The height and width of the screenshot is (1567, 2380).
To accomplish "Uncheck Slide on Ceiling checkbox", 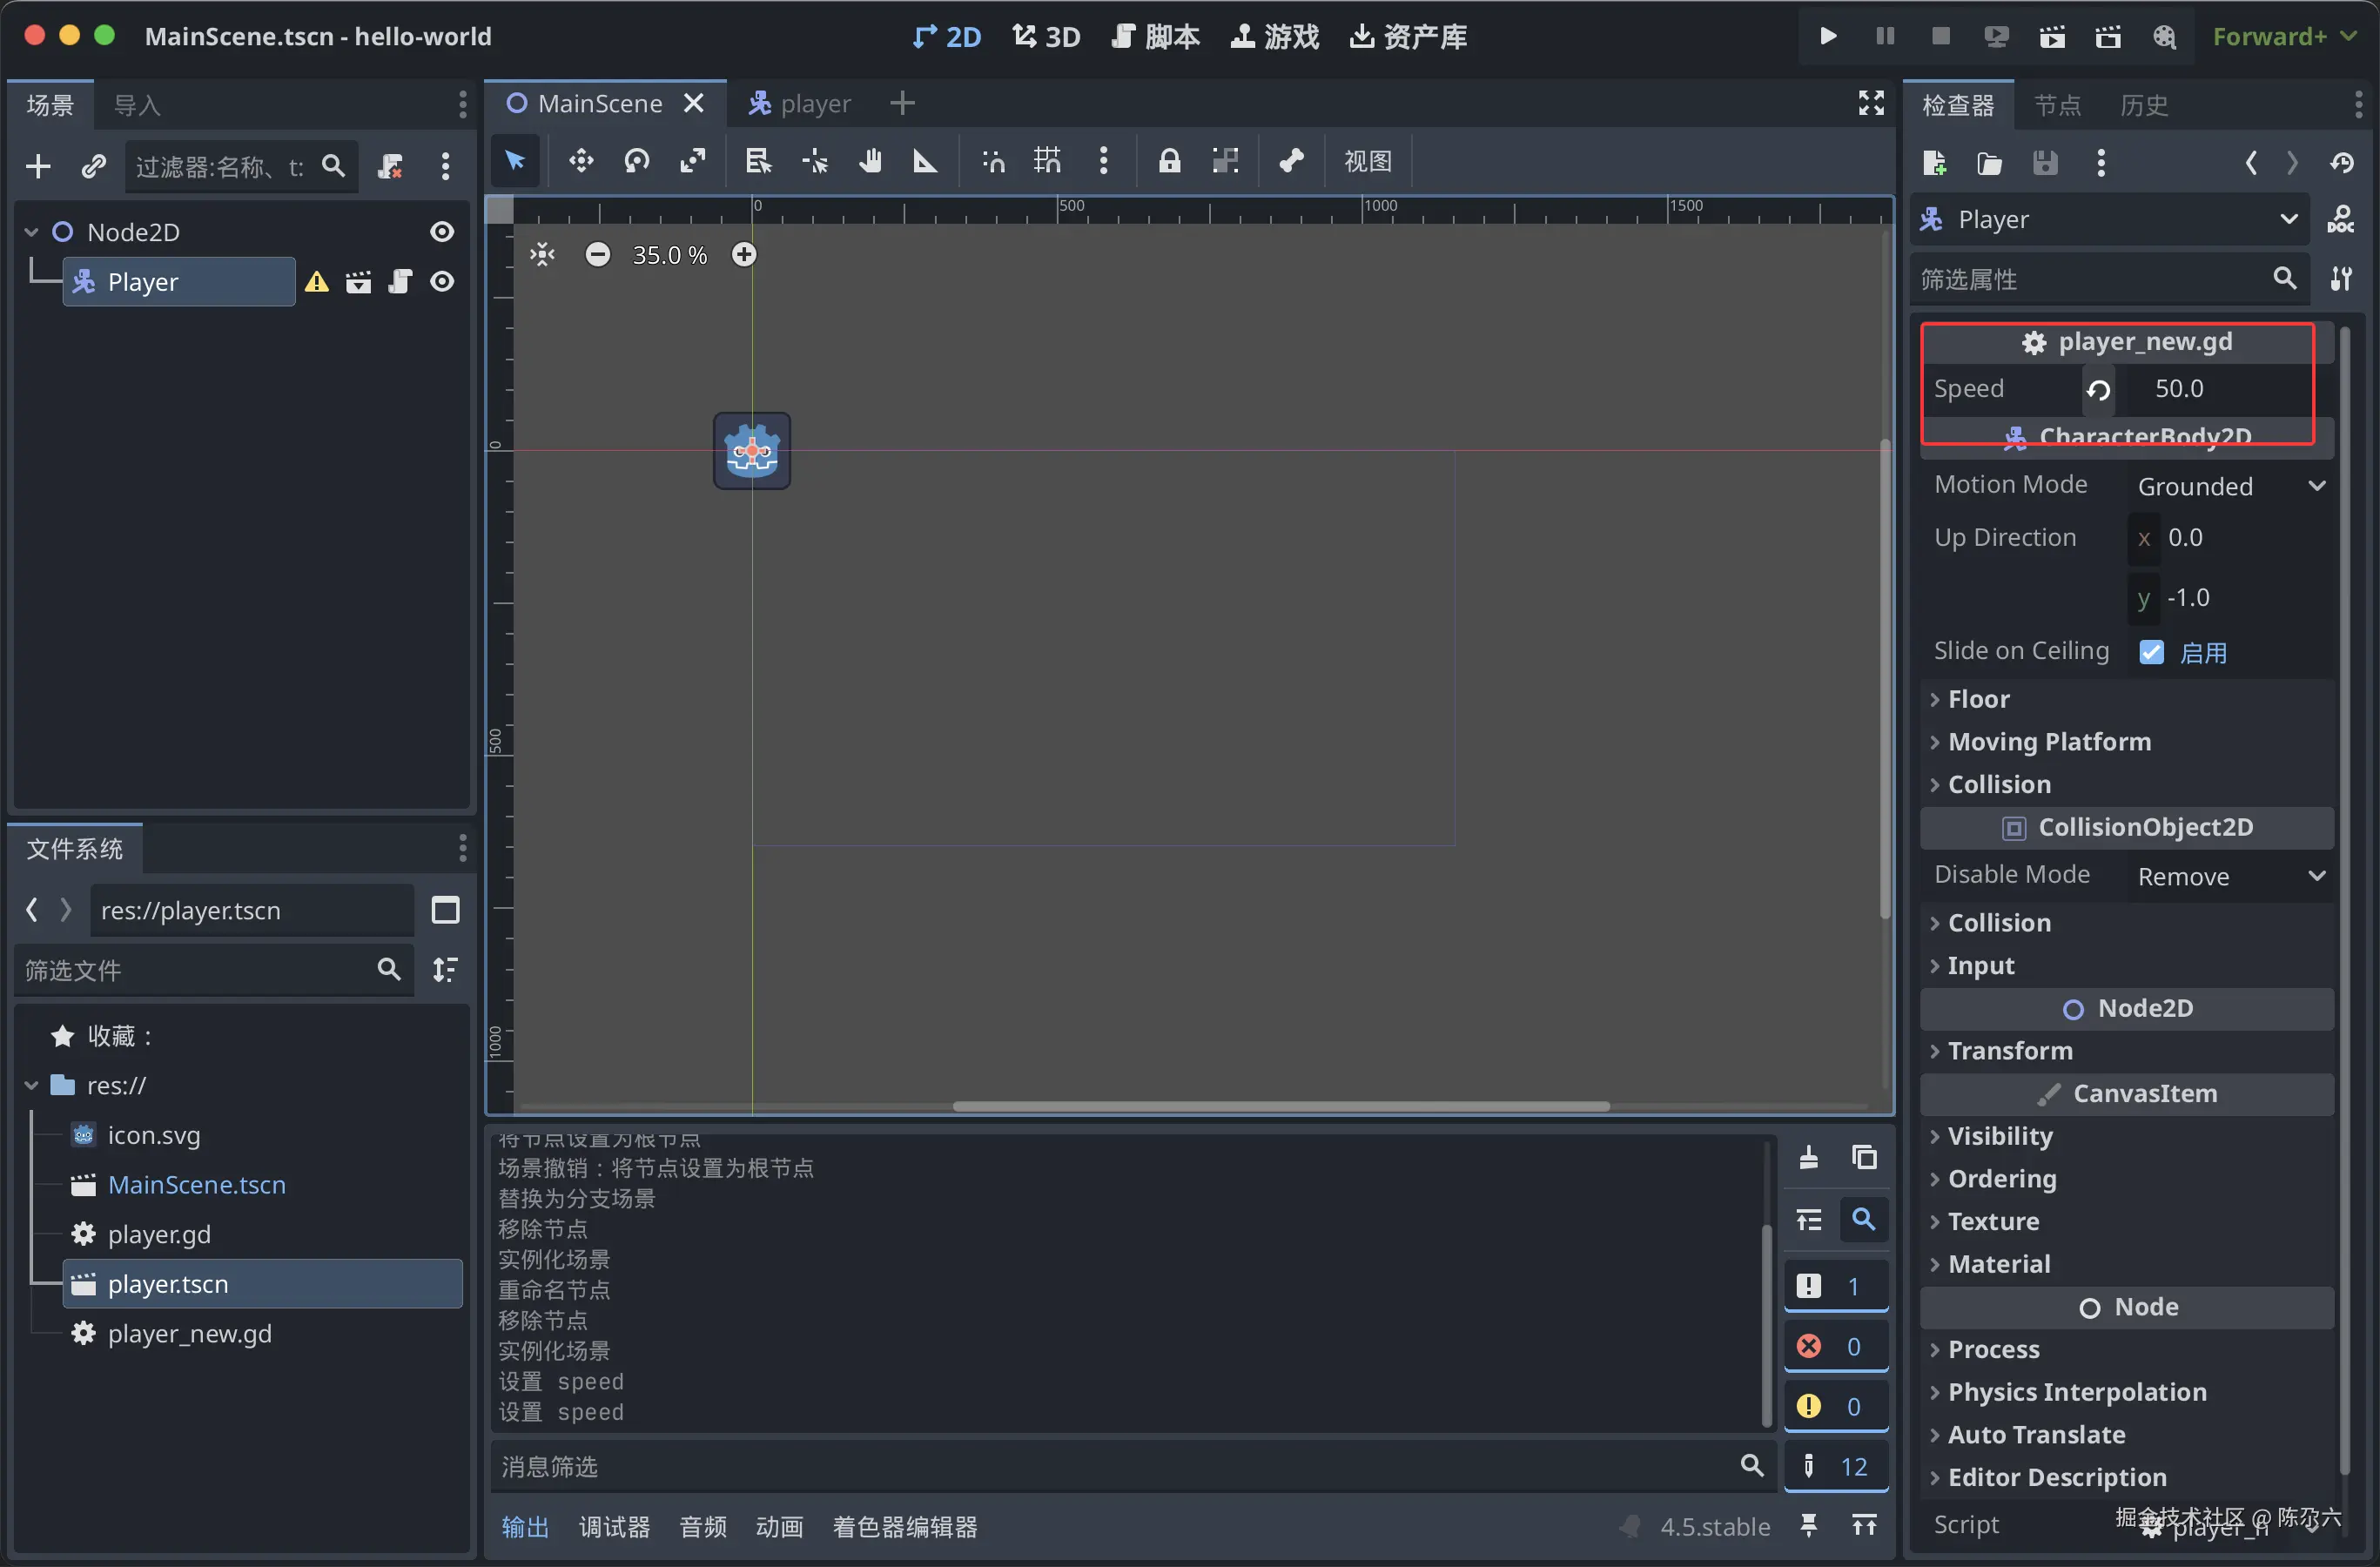I will pyautogui.click(x=2151, y=652).
